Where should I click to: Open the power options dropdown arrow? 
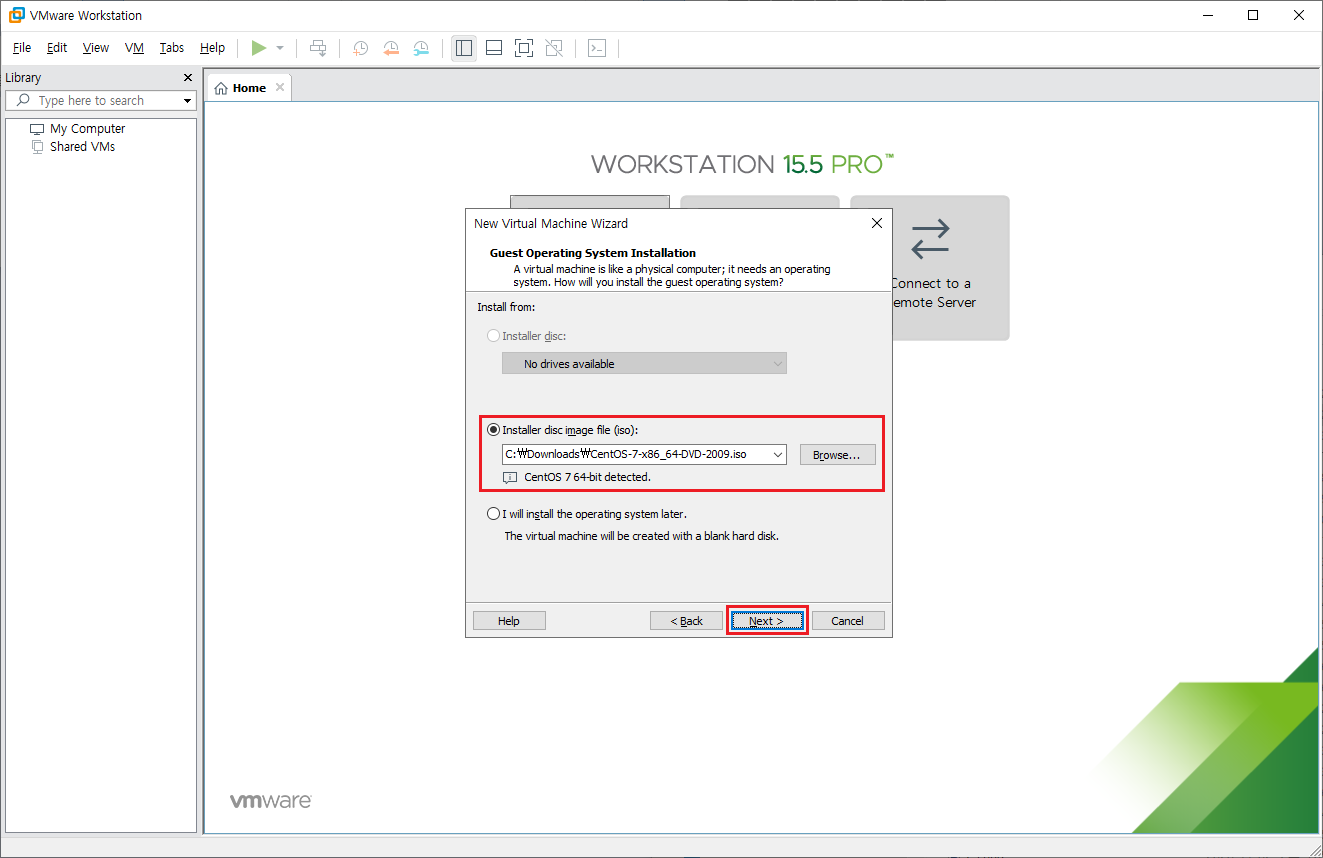[x=280, y=48]
